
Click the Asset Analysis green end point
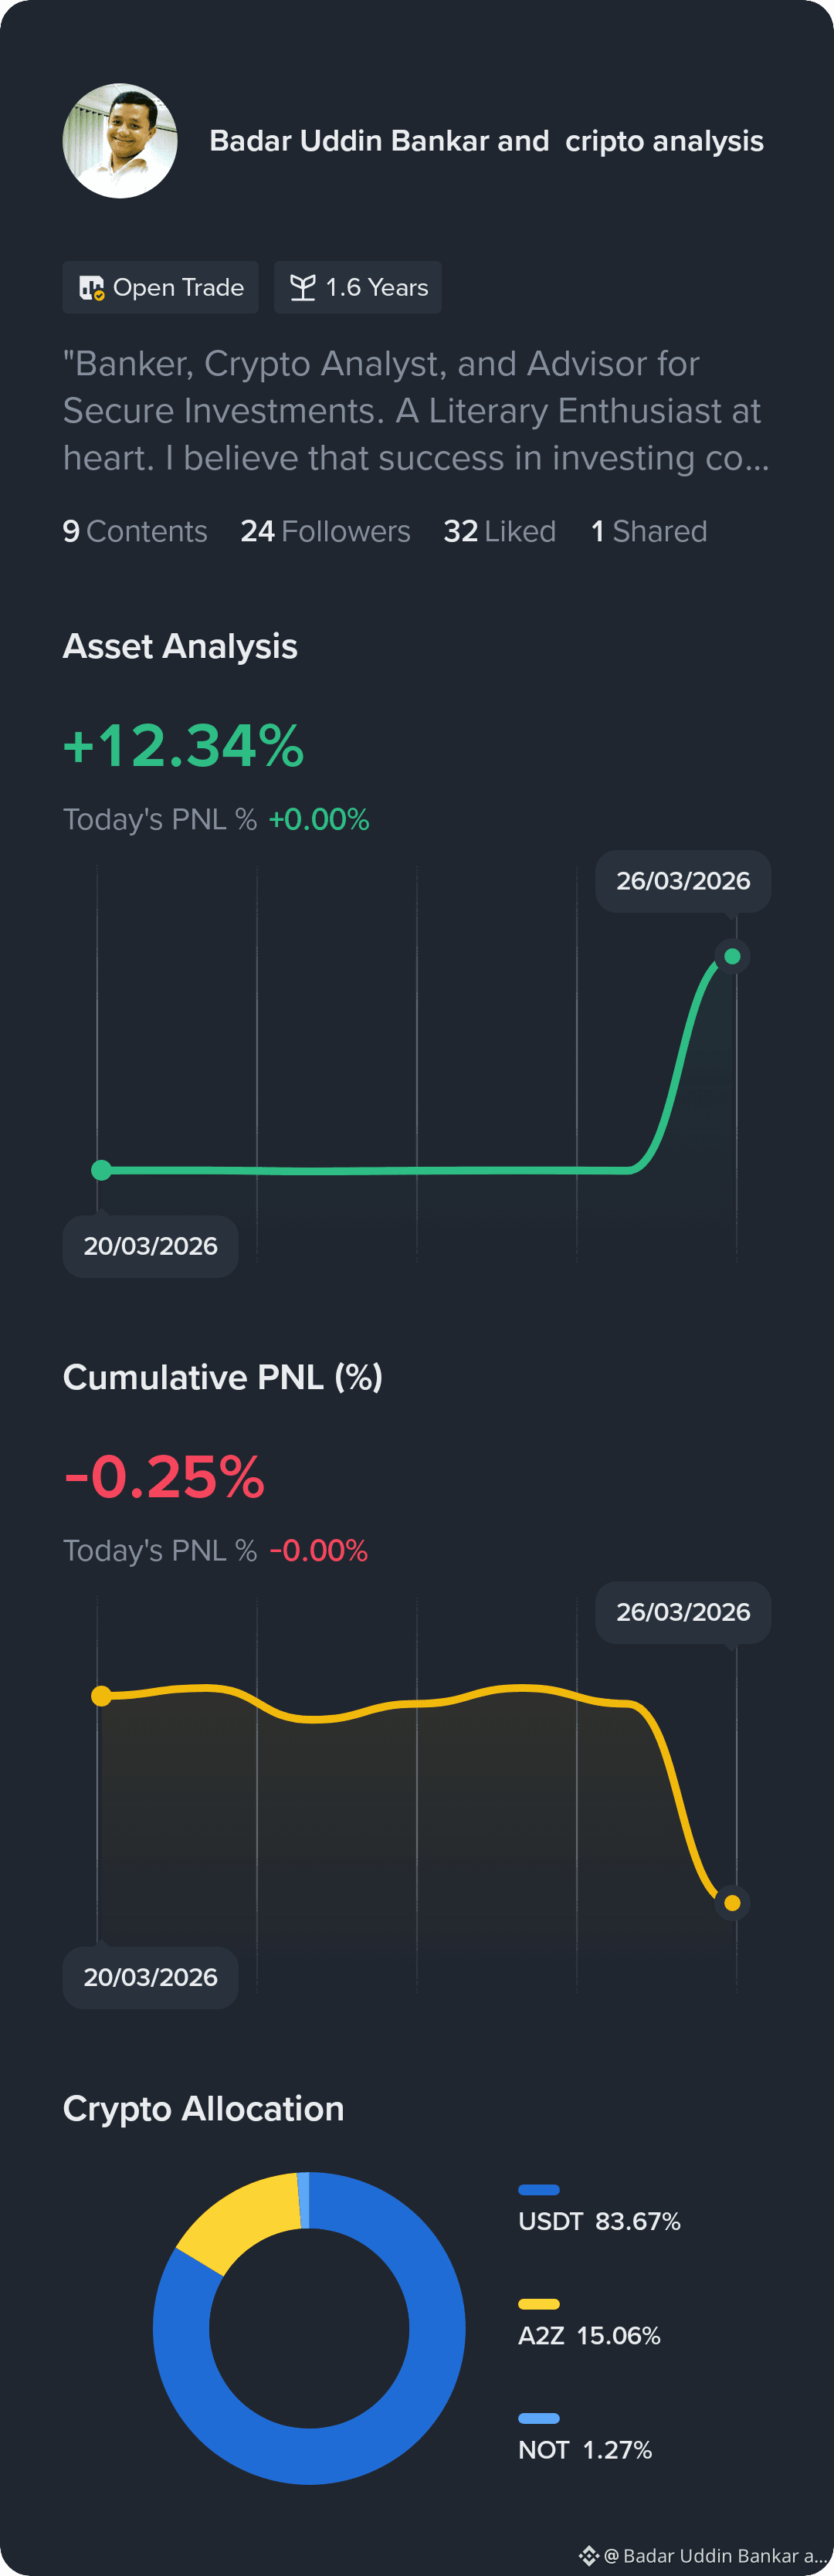coord(732,957)
